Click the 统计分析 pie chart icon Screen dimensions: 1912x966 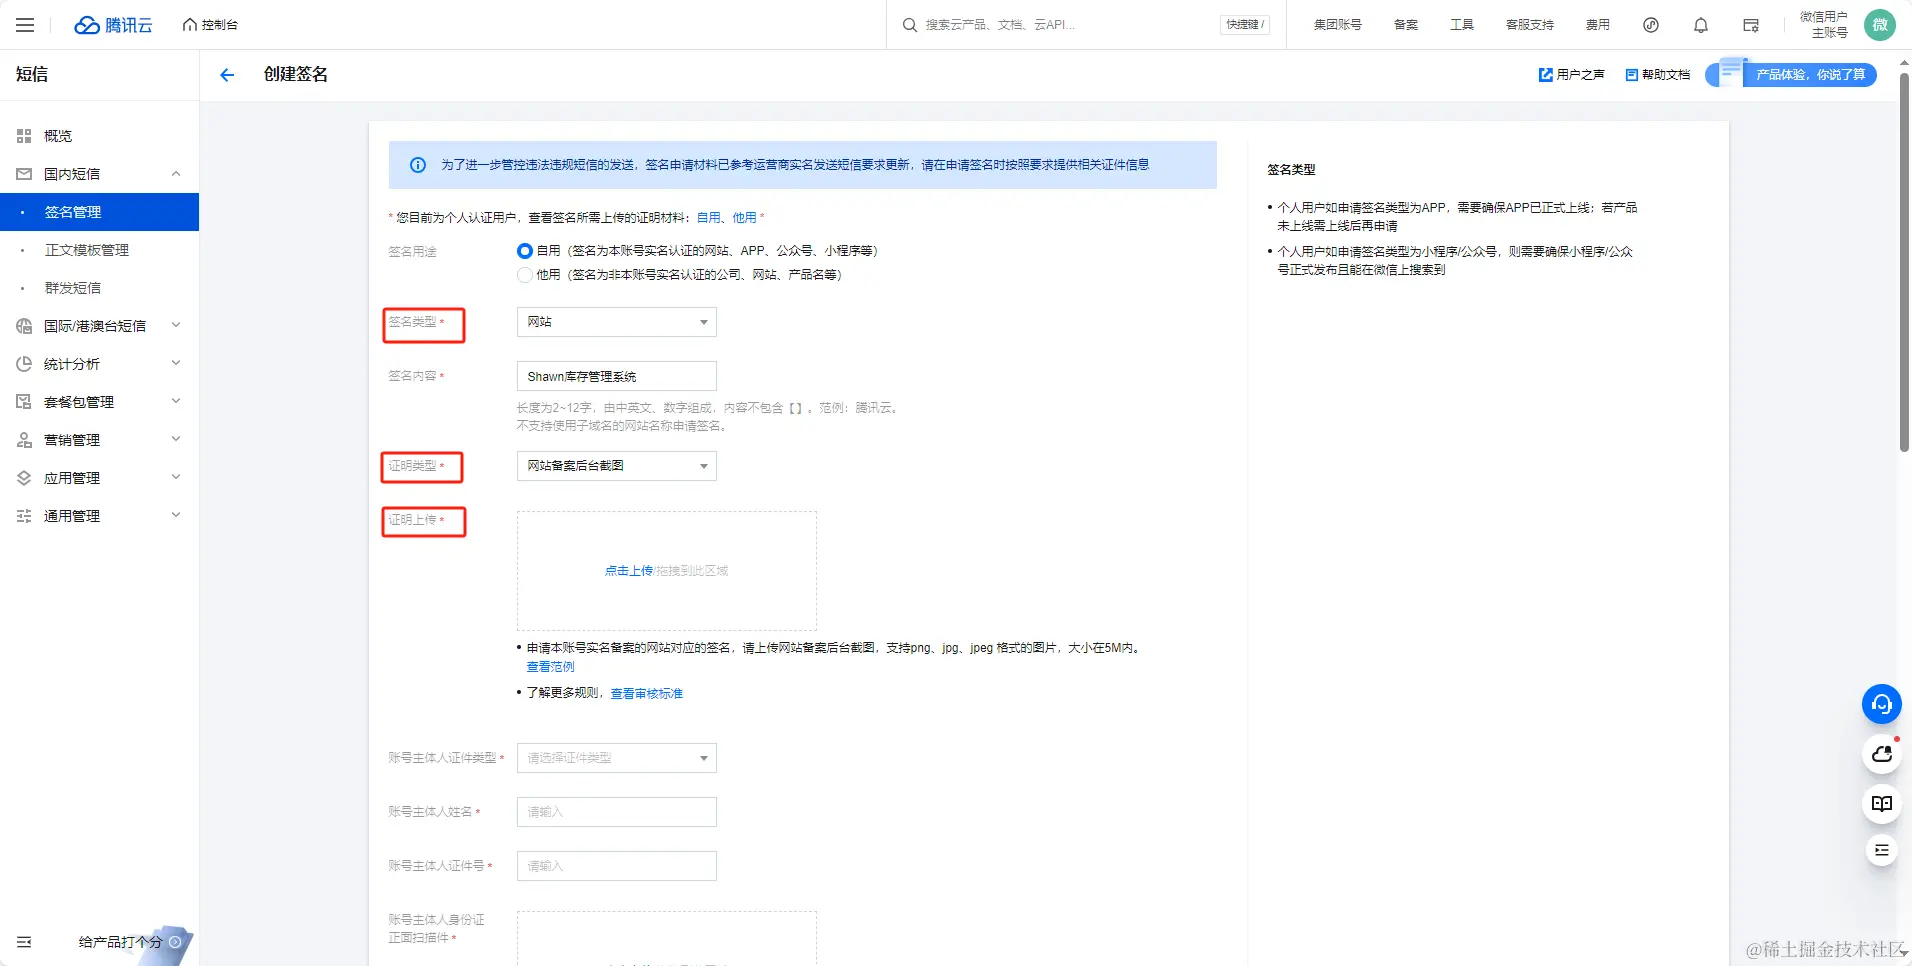click(24, 364)
